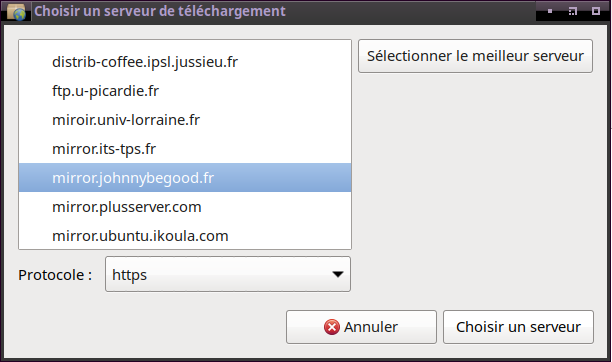This screenshot has height=362, width=612.
Task: Click the restore window button in title bar
Action: [573, 11]
